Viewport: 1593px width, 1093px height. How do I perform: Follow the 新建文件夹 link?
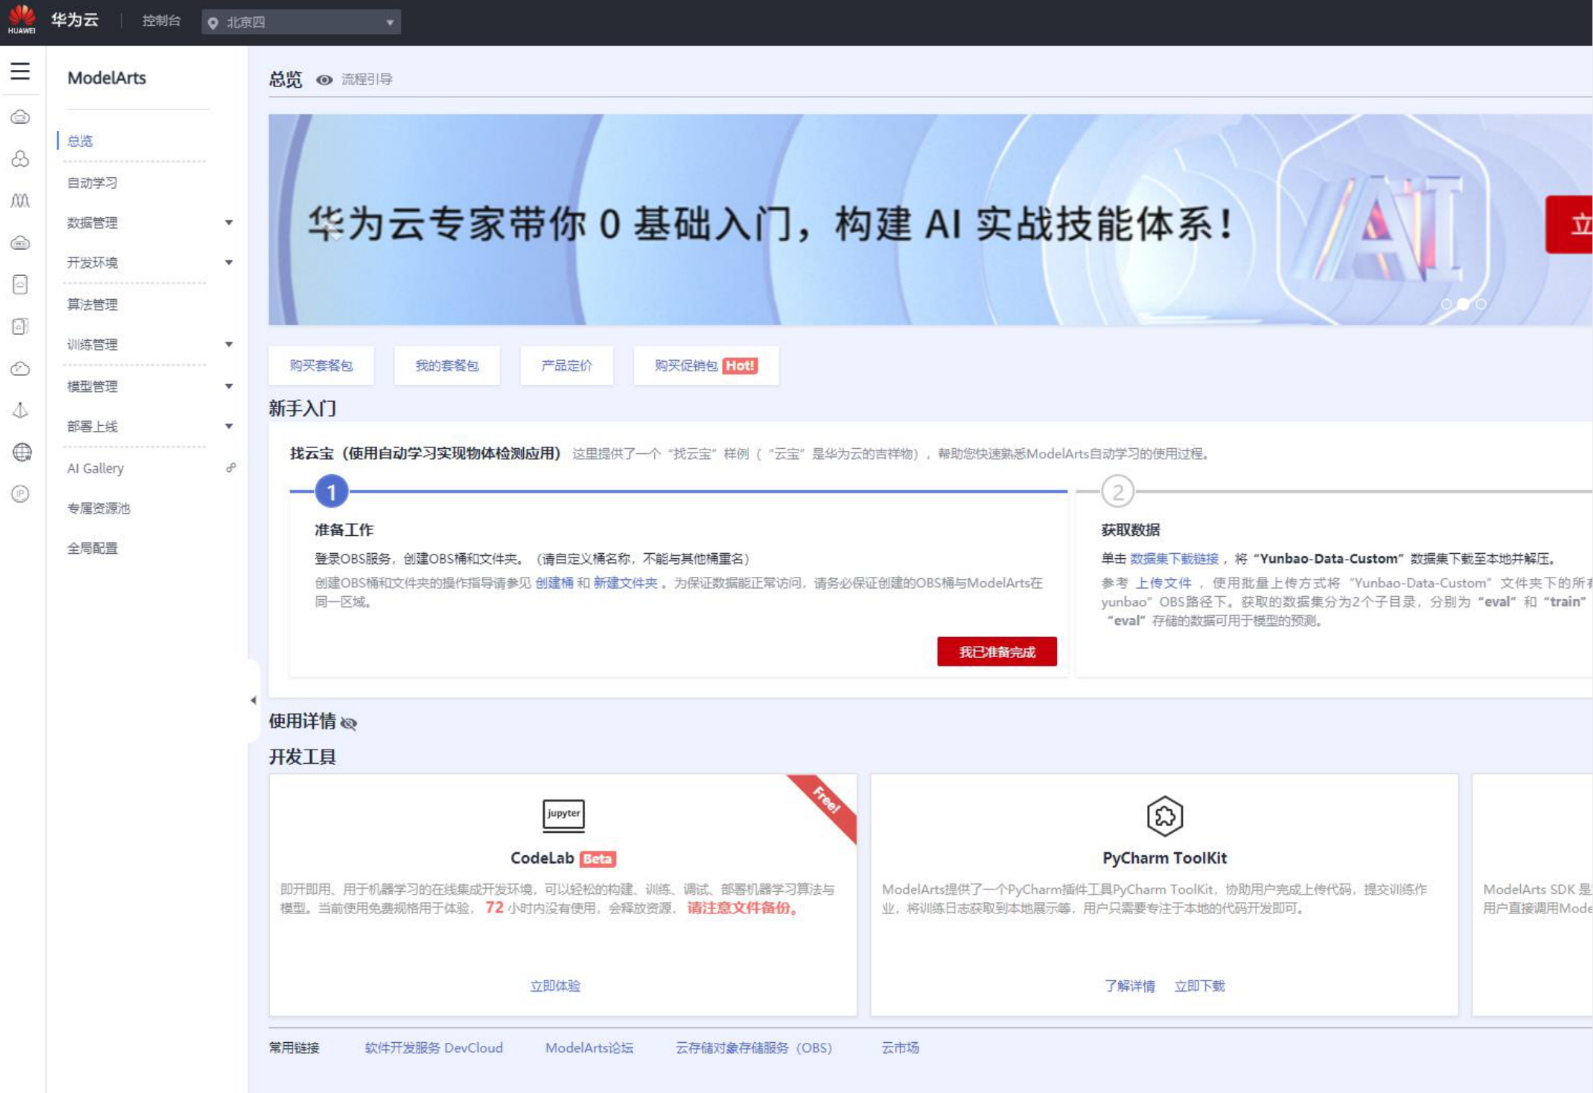tap(626, 583)
